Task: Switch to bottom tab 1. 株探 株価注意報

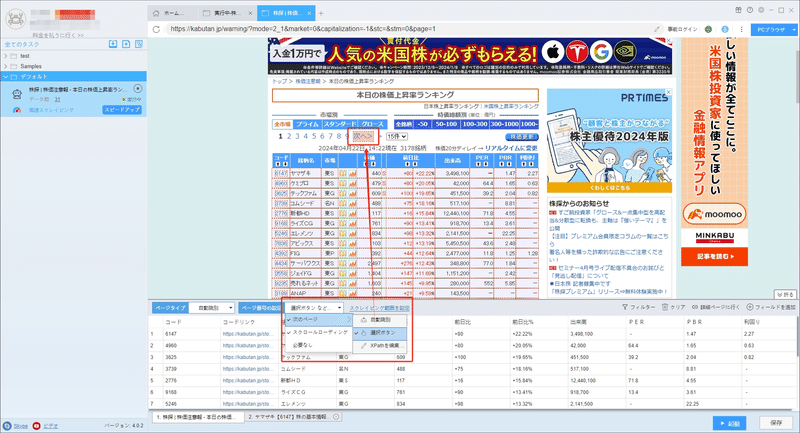Action: [197, 417]
